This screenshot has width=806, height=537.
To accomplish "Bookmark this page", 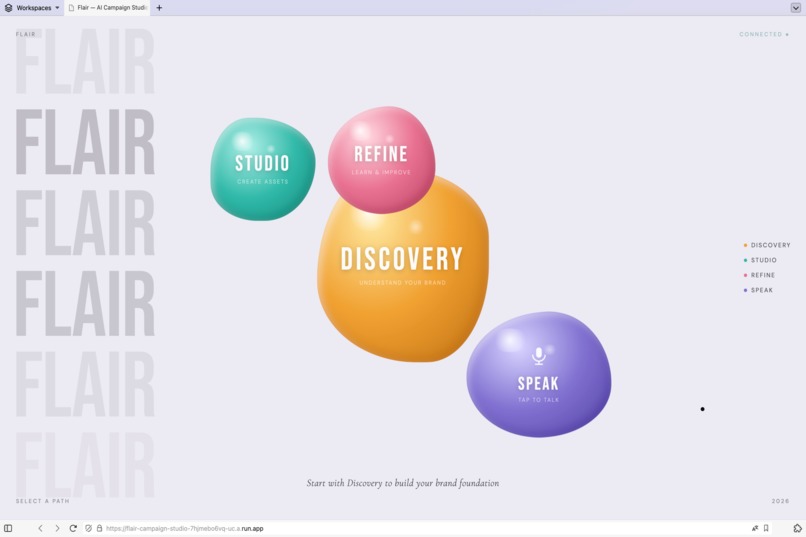I will 766,528.
